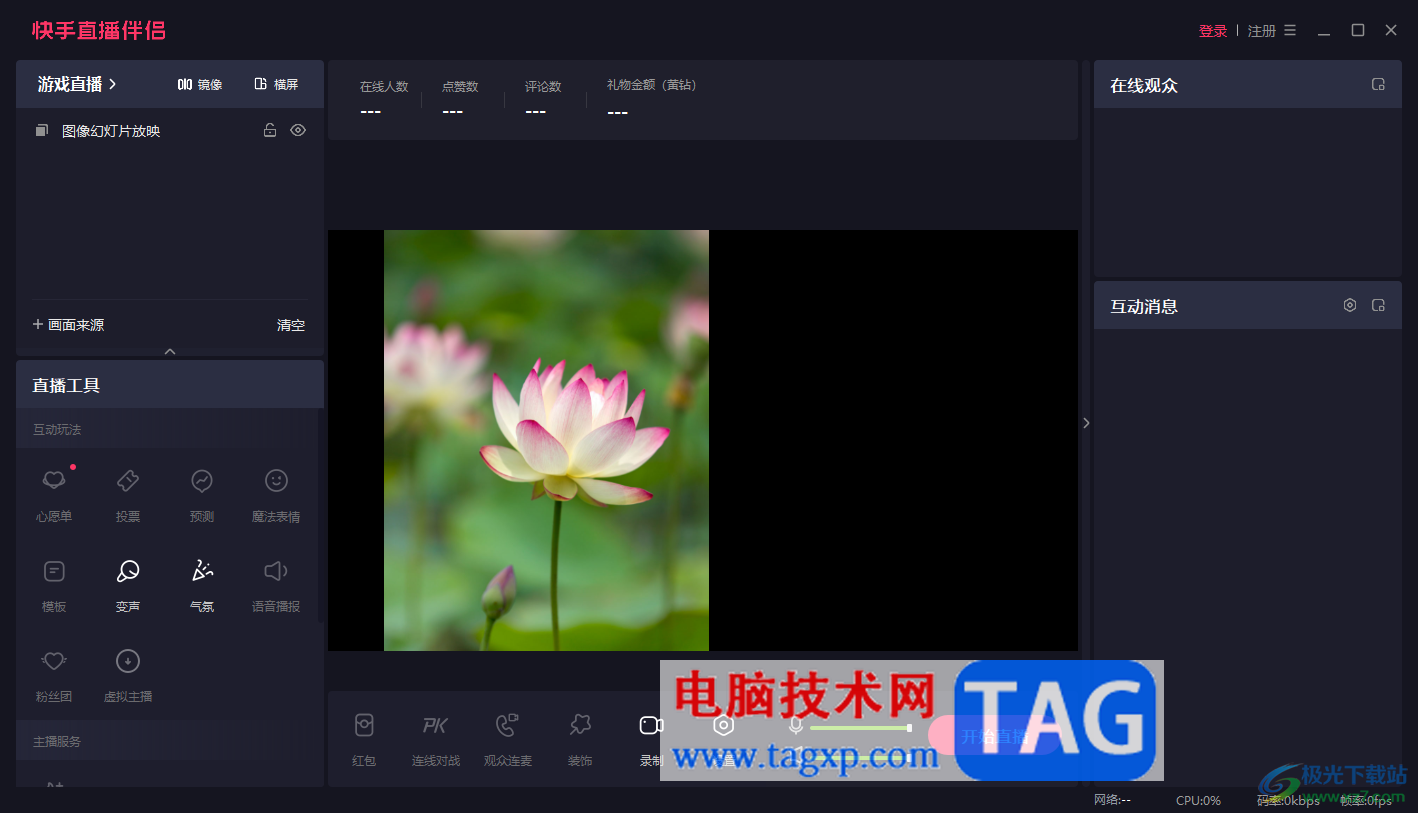Click 注册 to register
The height and width of the screenshot is (813, 1418).
click(x=1262, y=31)
